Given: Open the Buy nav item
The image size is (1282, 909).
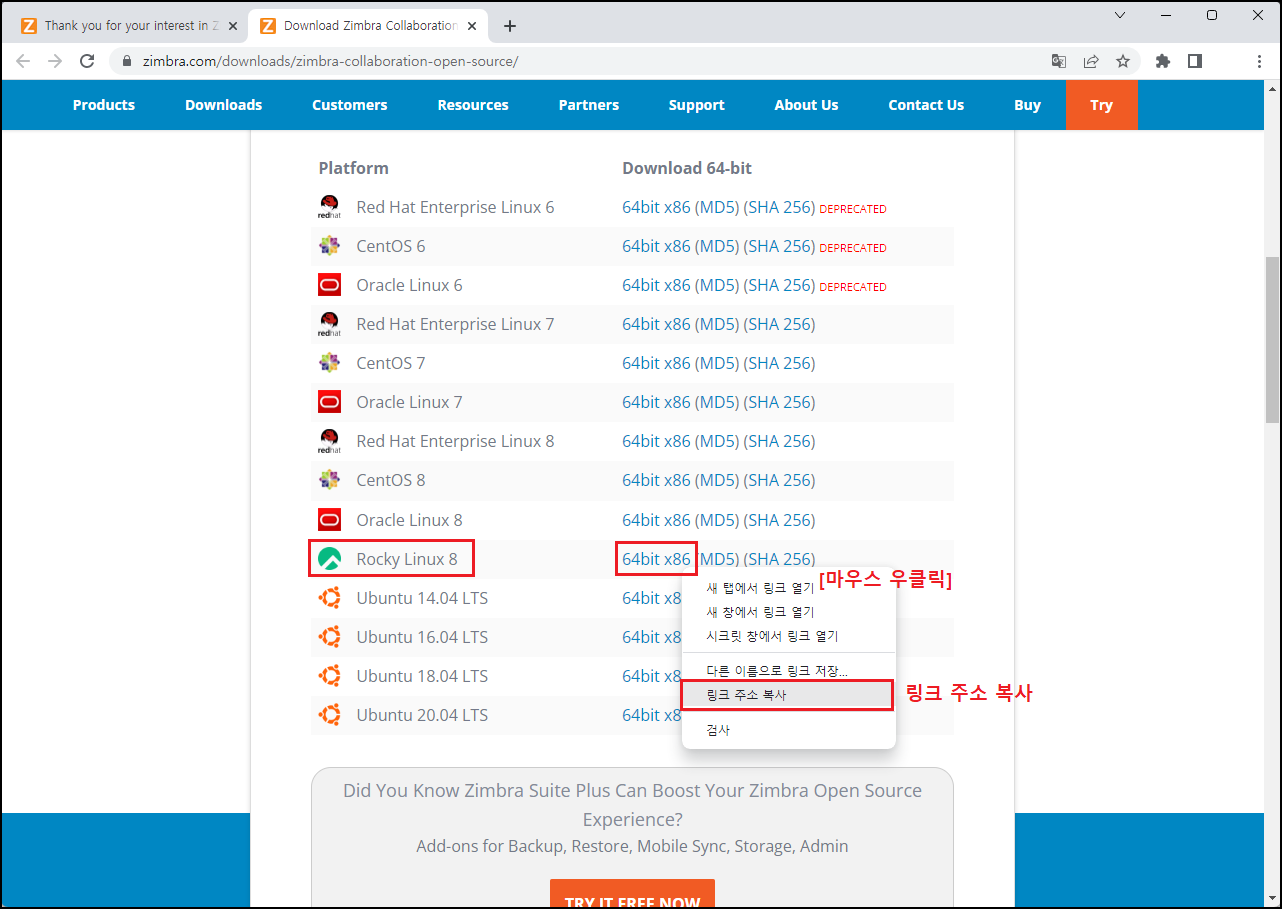Looking at the screenshot, I should (1028, 105).
